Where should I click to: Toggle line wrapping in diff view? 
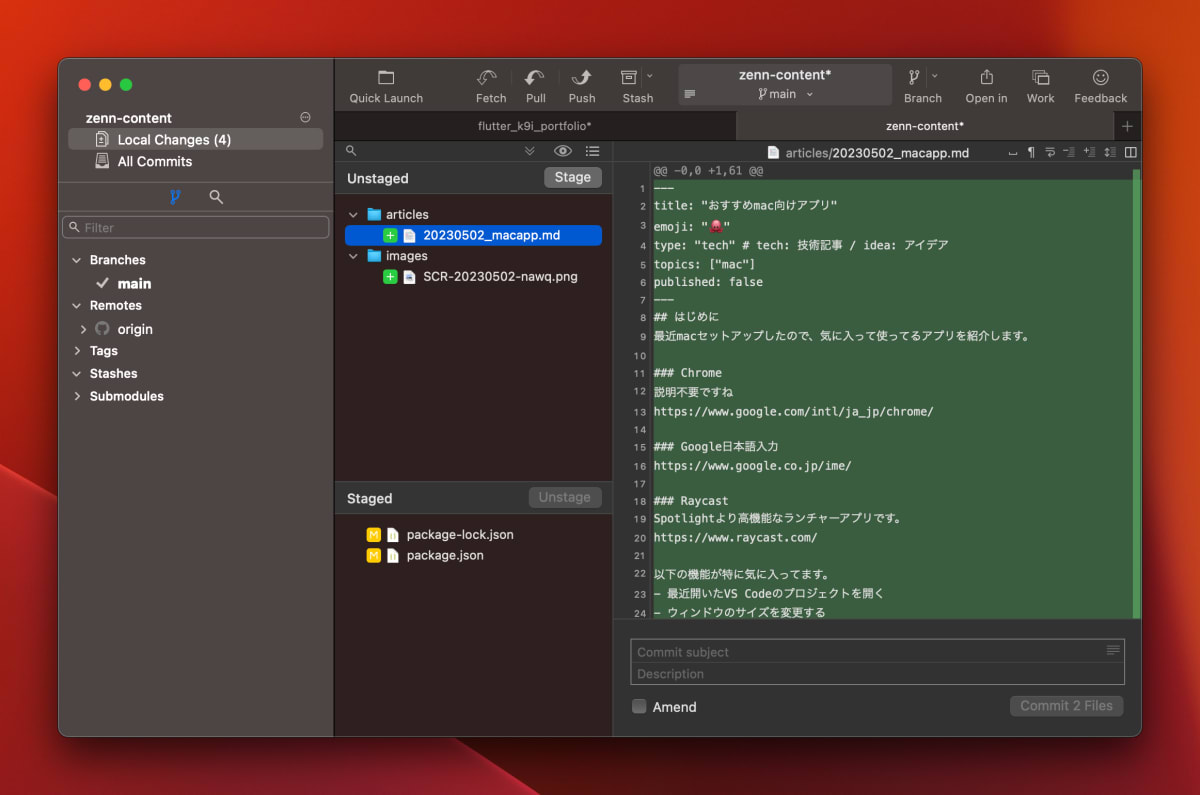click(x=1050, y=152)
